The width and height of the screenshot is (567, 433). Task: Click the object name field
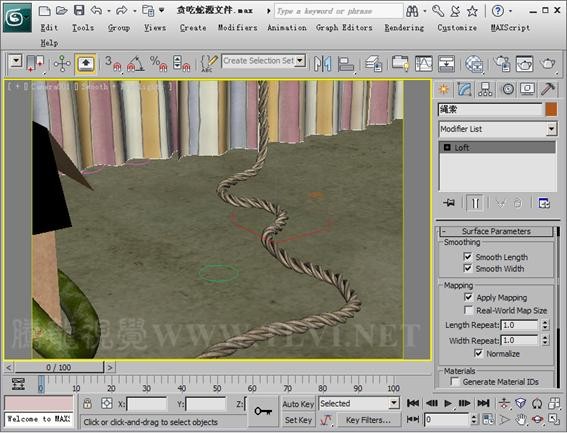pos(490,110)
